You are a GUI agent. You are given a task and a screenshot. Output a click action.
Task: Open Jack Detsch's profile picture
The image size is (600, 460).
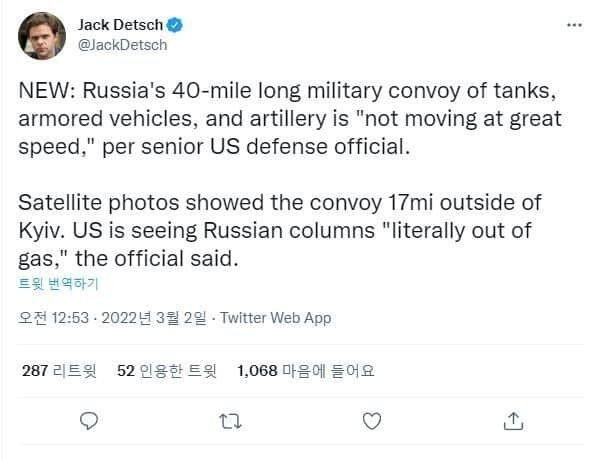41,35
